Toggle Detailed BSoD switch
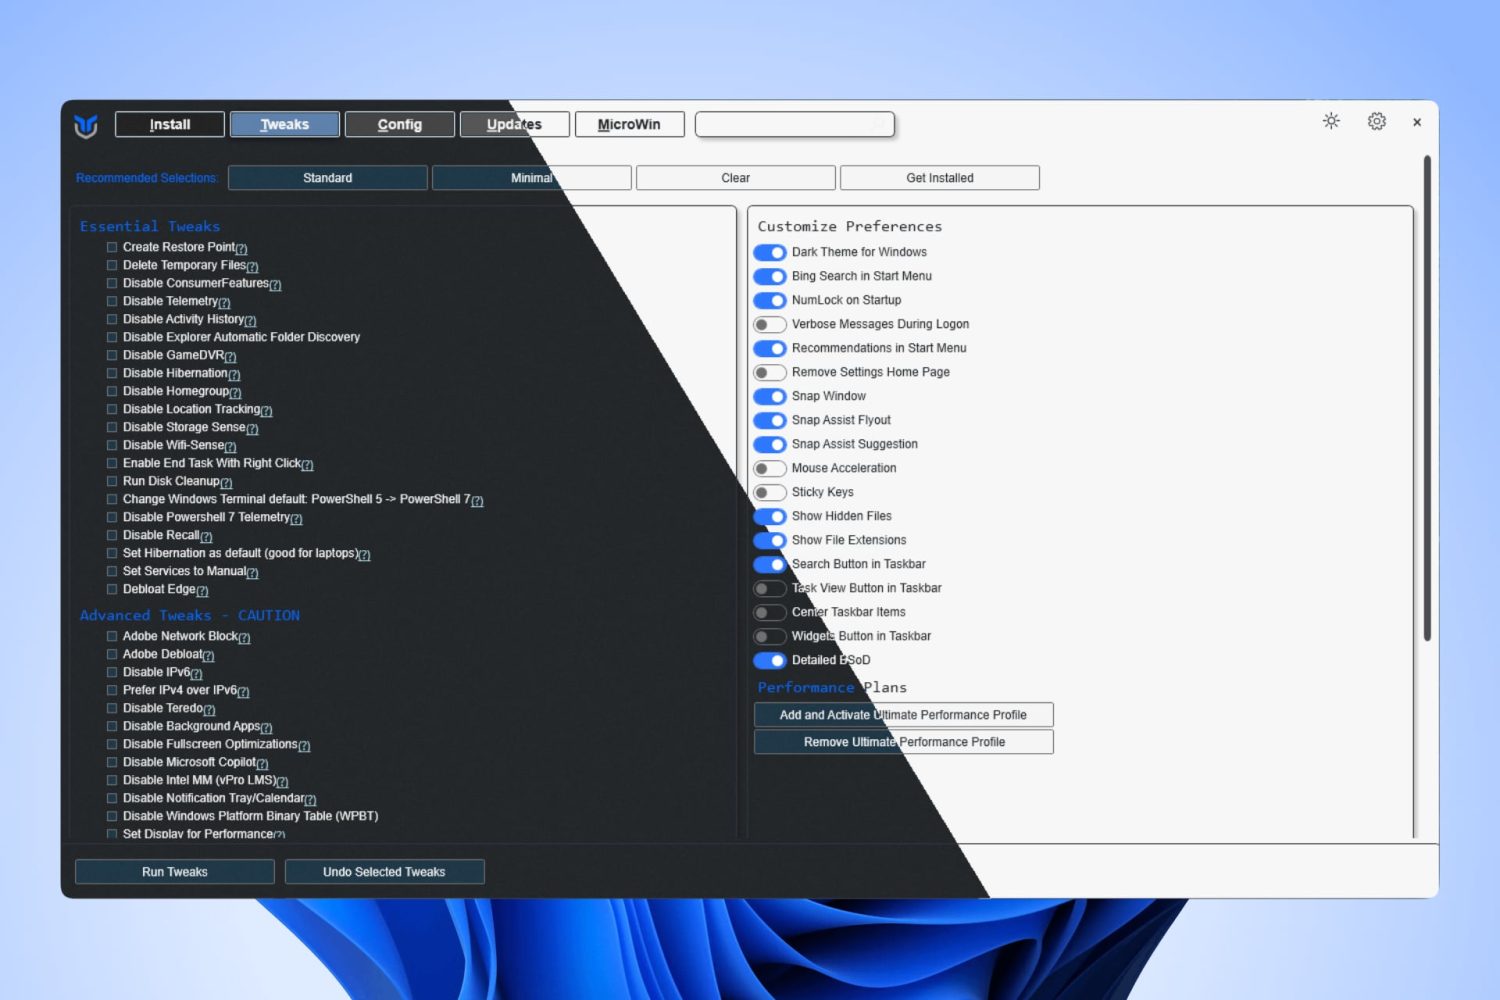This screenshot has height=1000, width=1500. (770, 661)
